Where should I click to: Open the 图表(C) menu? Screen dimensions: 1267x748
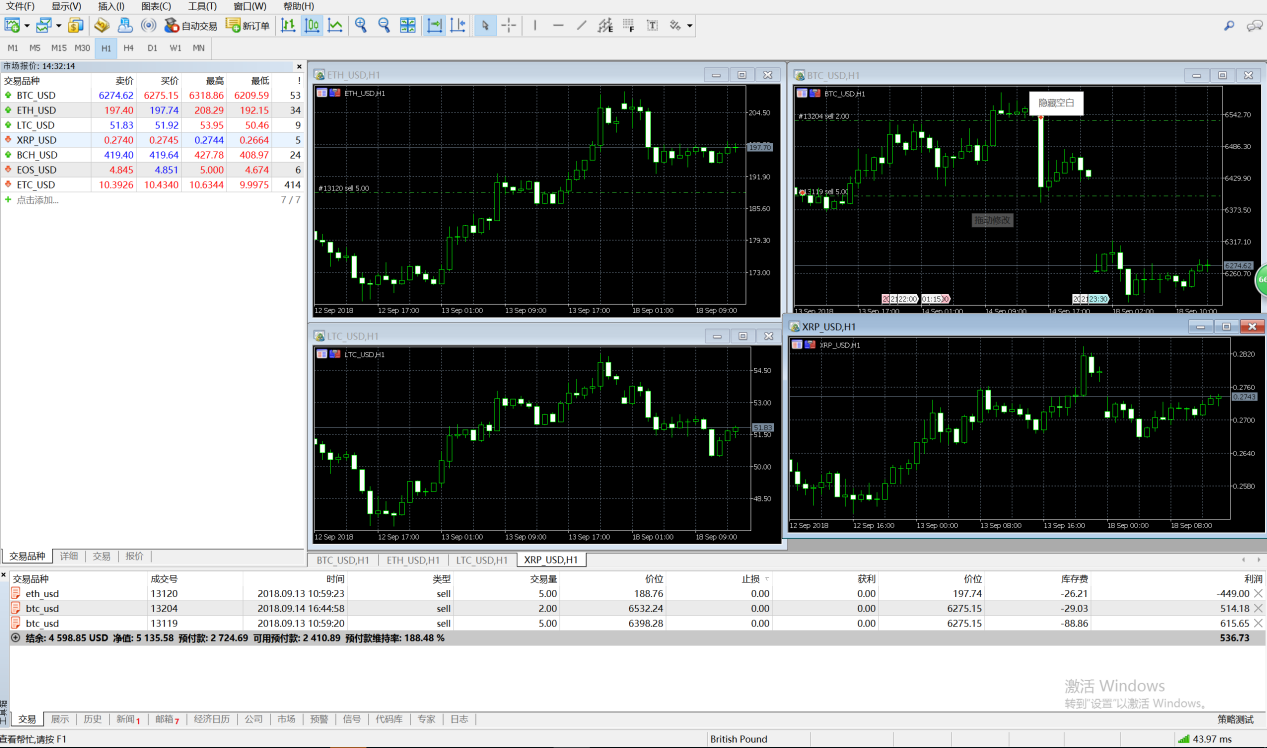pyautogui.click(x=156, y=6)
